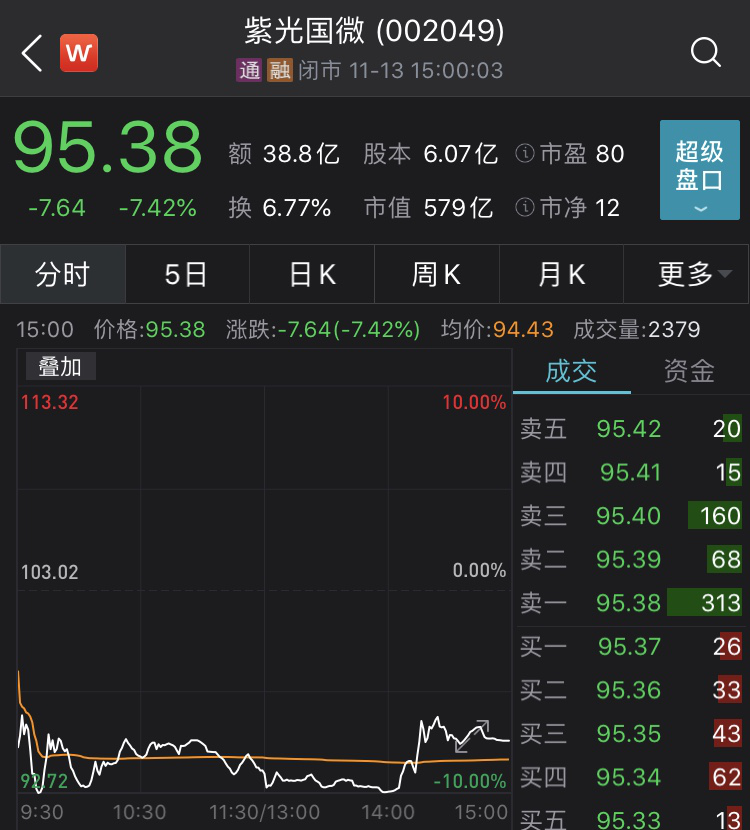Tap the stock title 紫光国微 (002049)
The image size is (750, 830).
click(374, 31)
